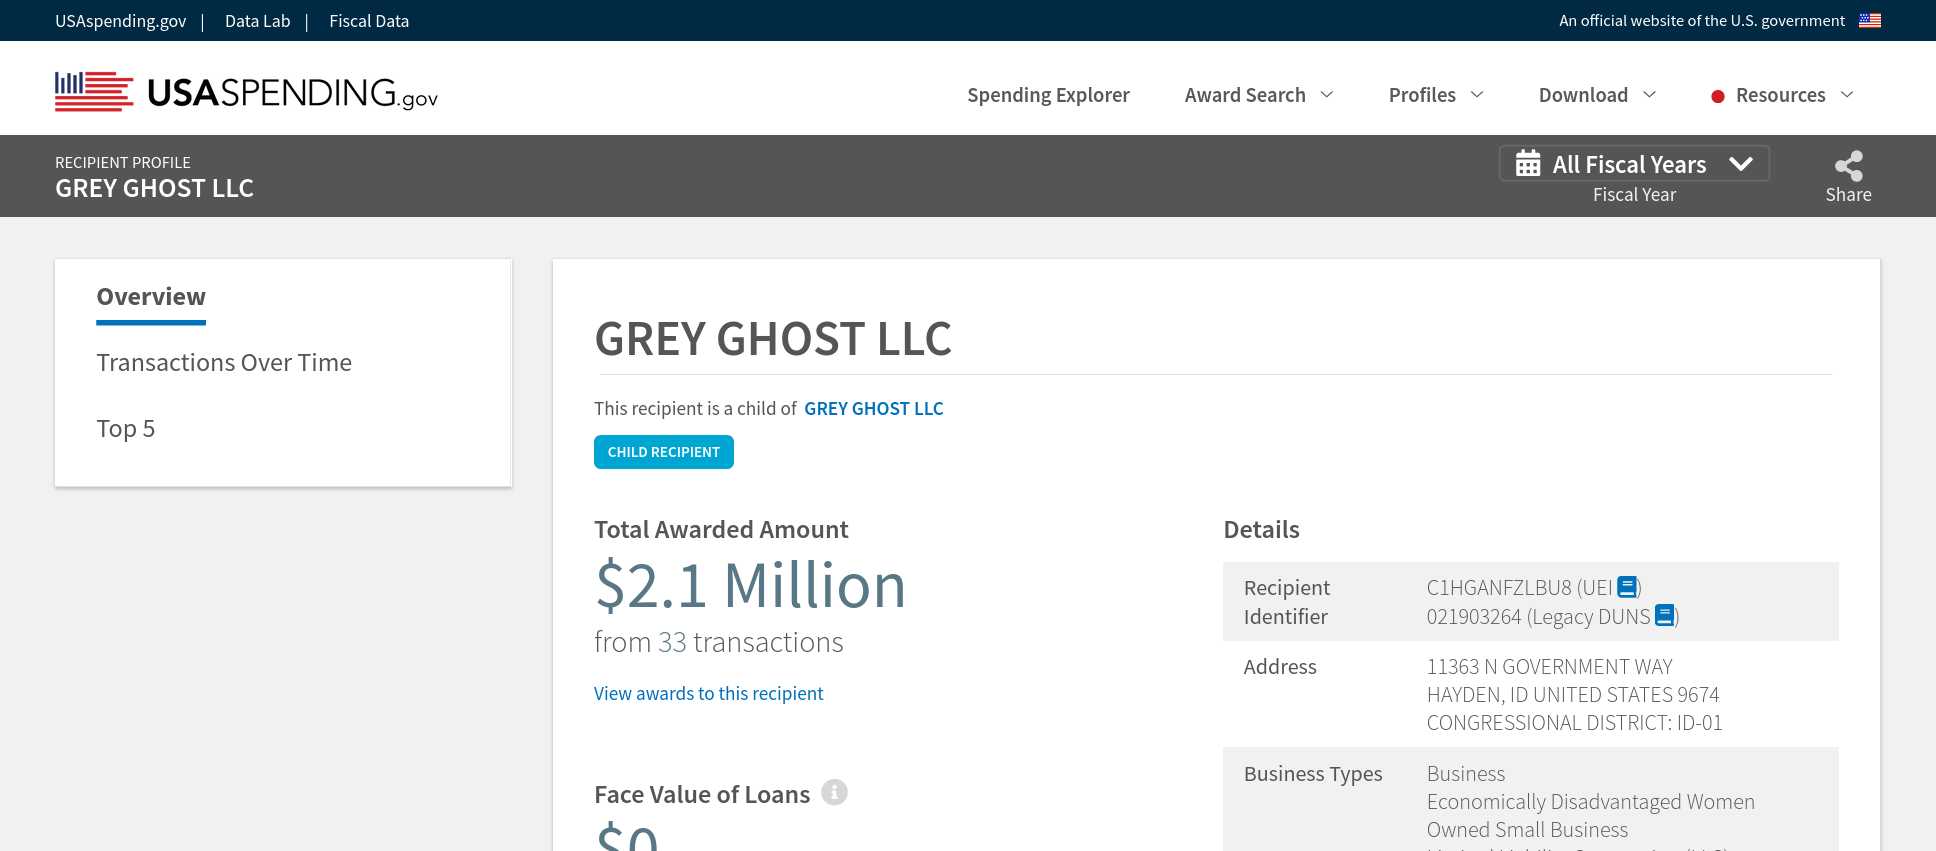The height and width of the screenshot is (851, 1936).
Task: Click the info icon next to Face Value of Loans
Action: pos(835,792)
